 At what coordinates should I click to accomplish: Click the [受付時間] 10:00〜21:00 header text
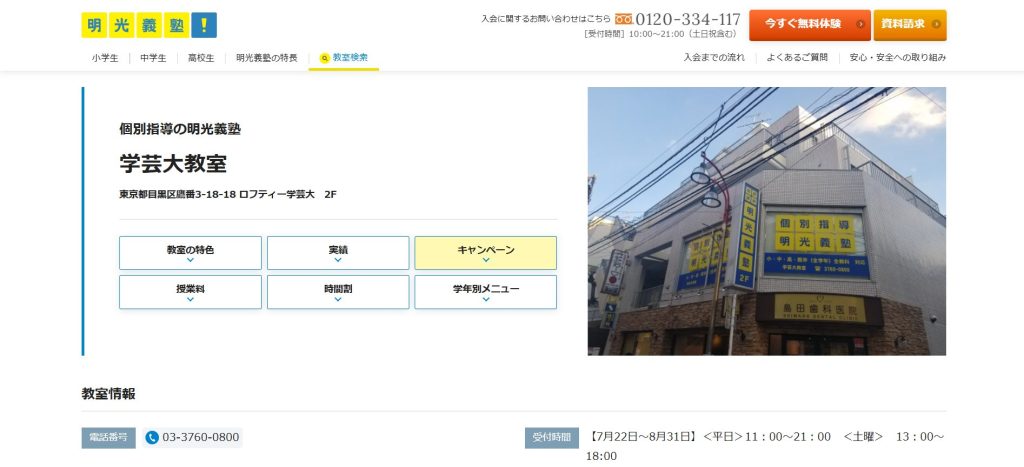tap(661, 34)
